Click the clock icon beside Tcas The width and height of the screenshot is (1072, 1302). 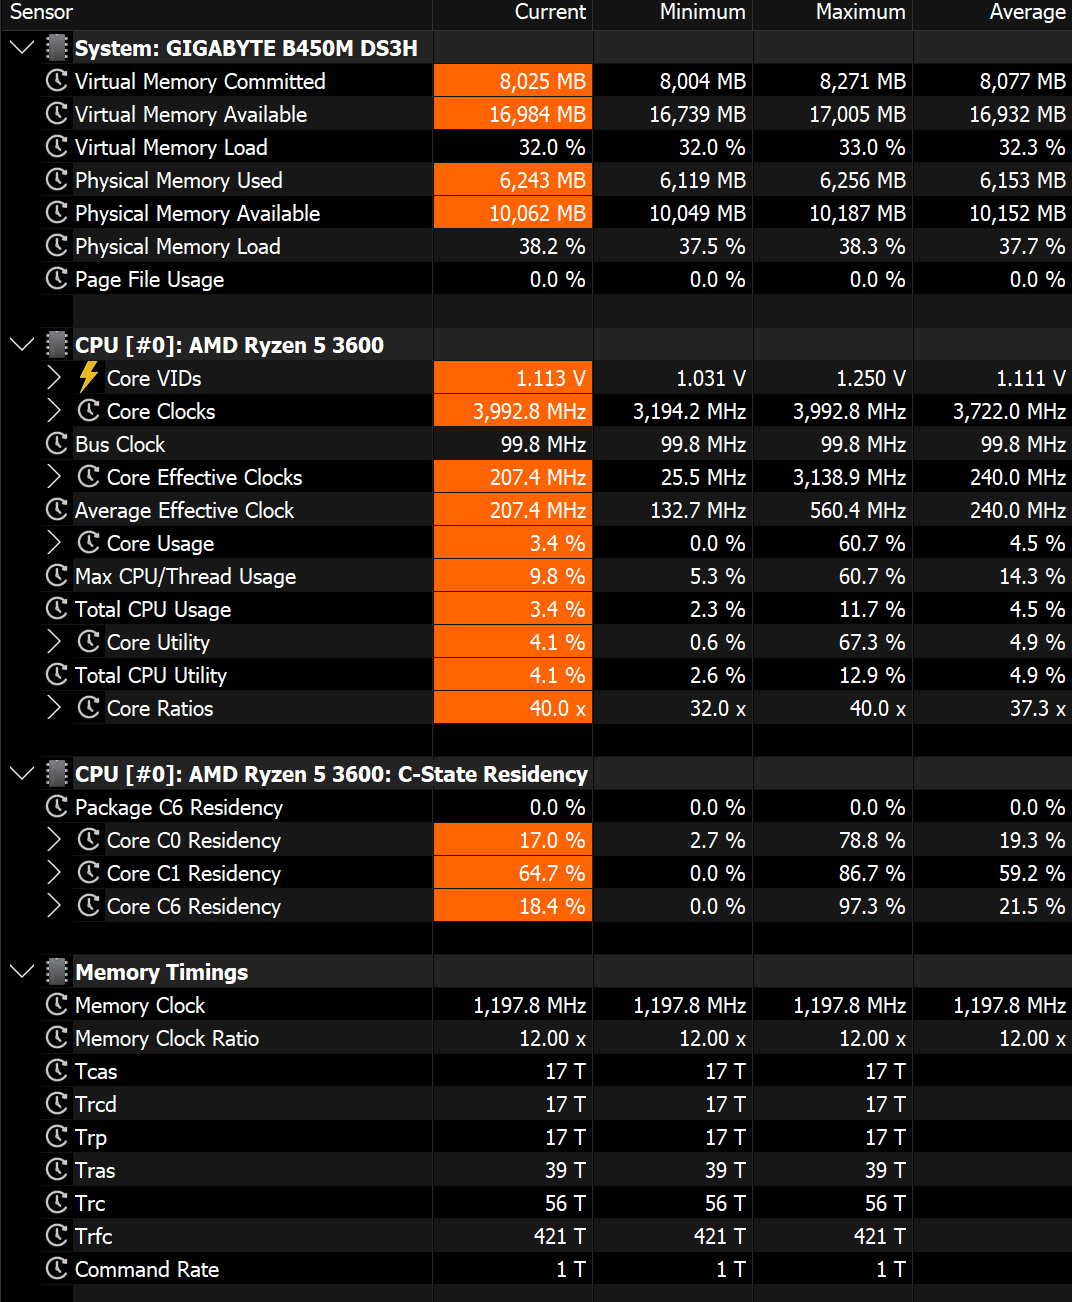tap(57, 1071)
